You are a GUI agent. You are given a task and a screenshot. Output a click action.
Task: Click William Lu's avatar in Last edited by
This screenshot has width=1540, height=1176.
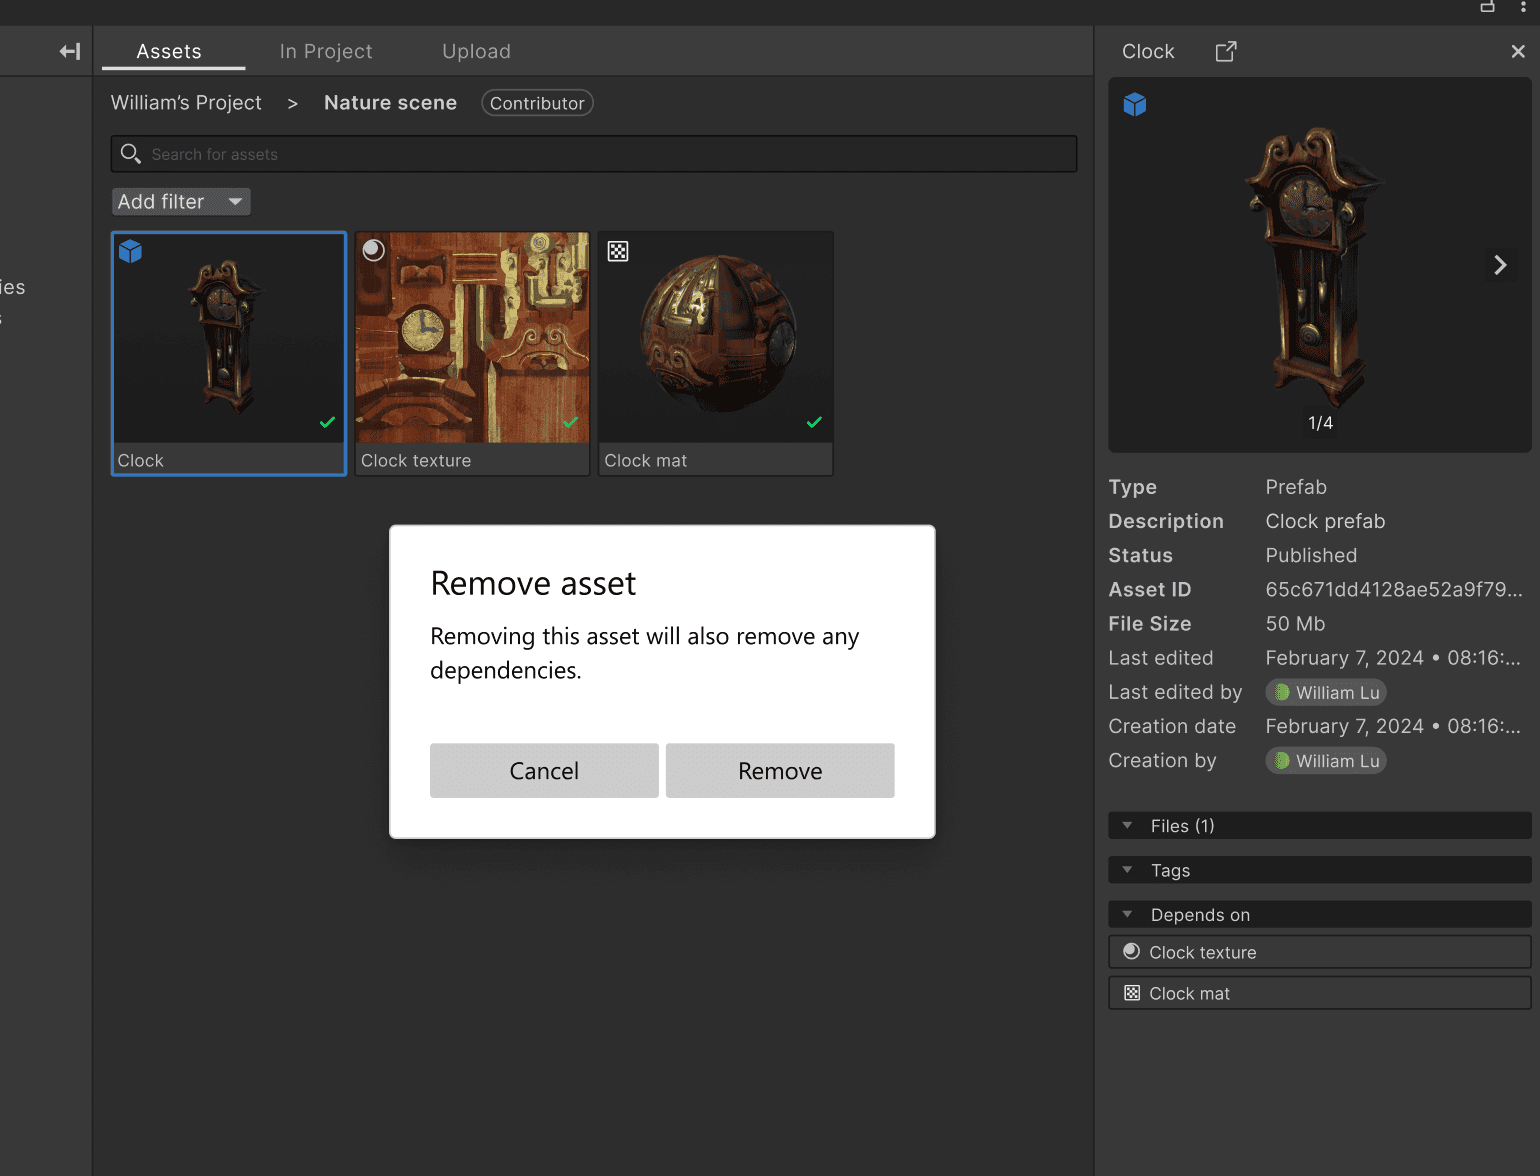1282,692
